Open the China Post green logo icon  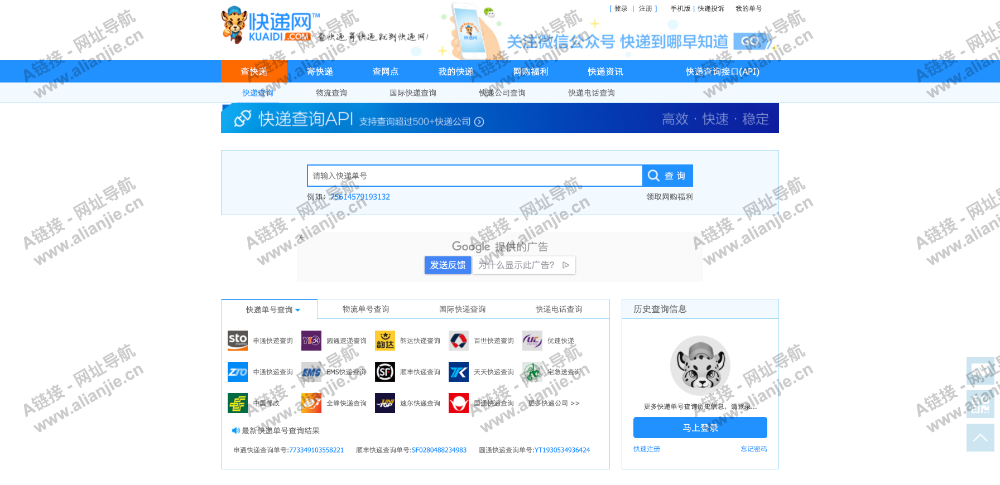coord(238,403)
